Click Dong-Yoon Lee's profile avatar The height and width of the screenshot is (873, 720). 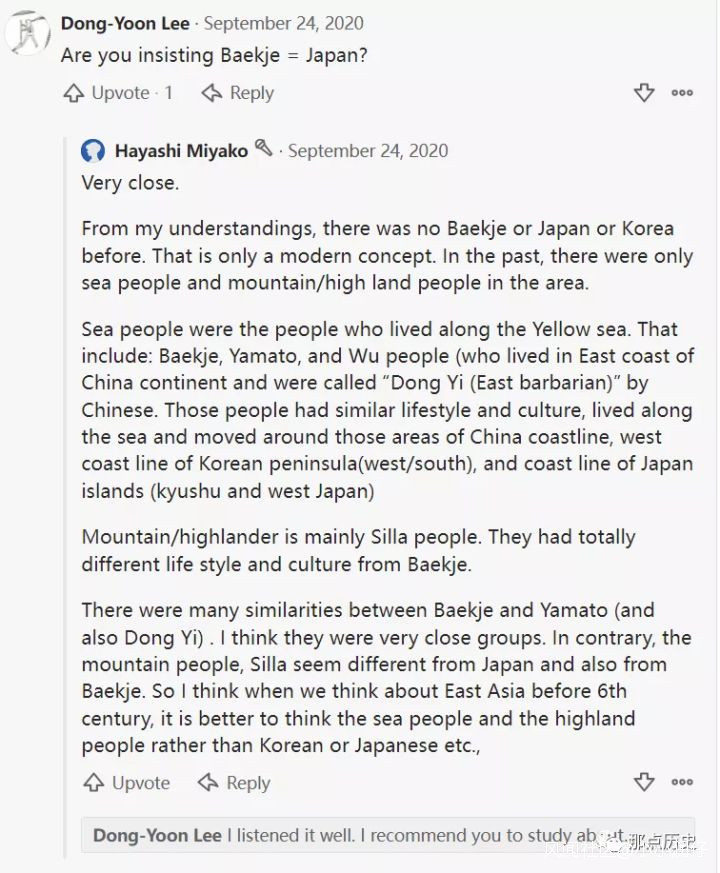coord(28,35)
